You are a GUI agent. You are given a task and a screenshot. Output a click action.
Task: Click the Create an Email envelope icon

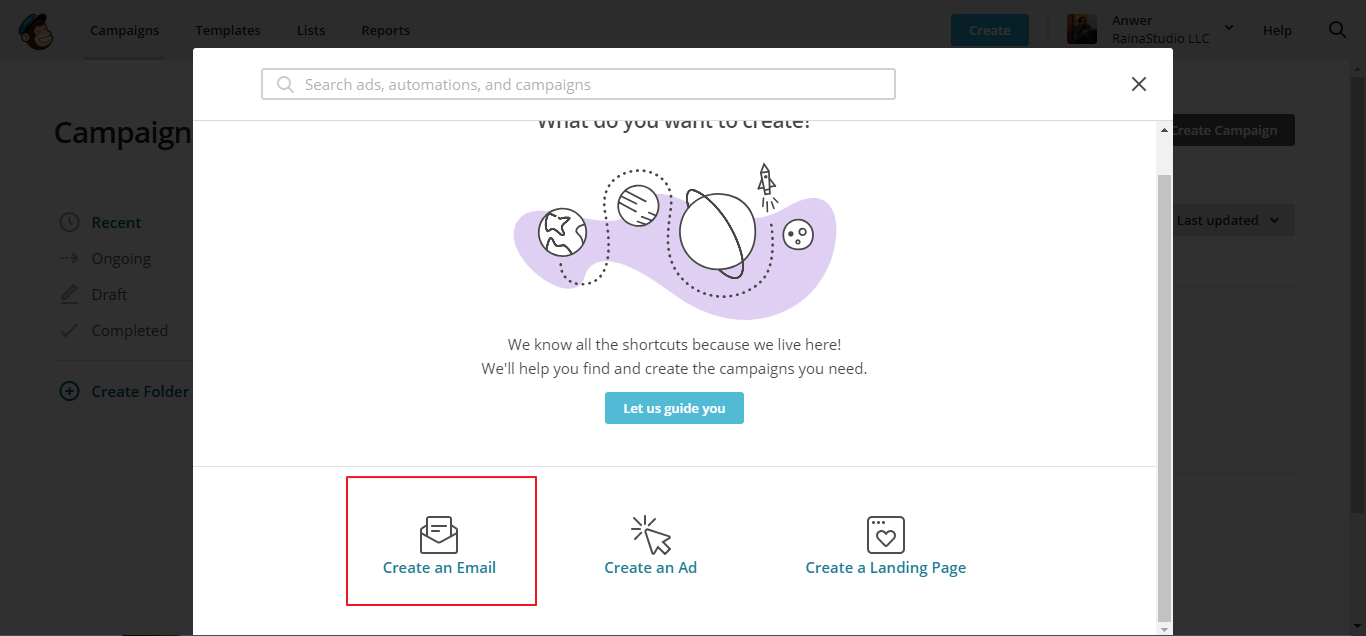coord(439,535)
